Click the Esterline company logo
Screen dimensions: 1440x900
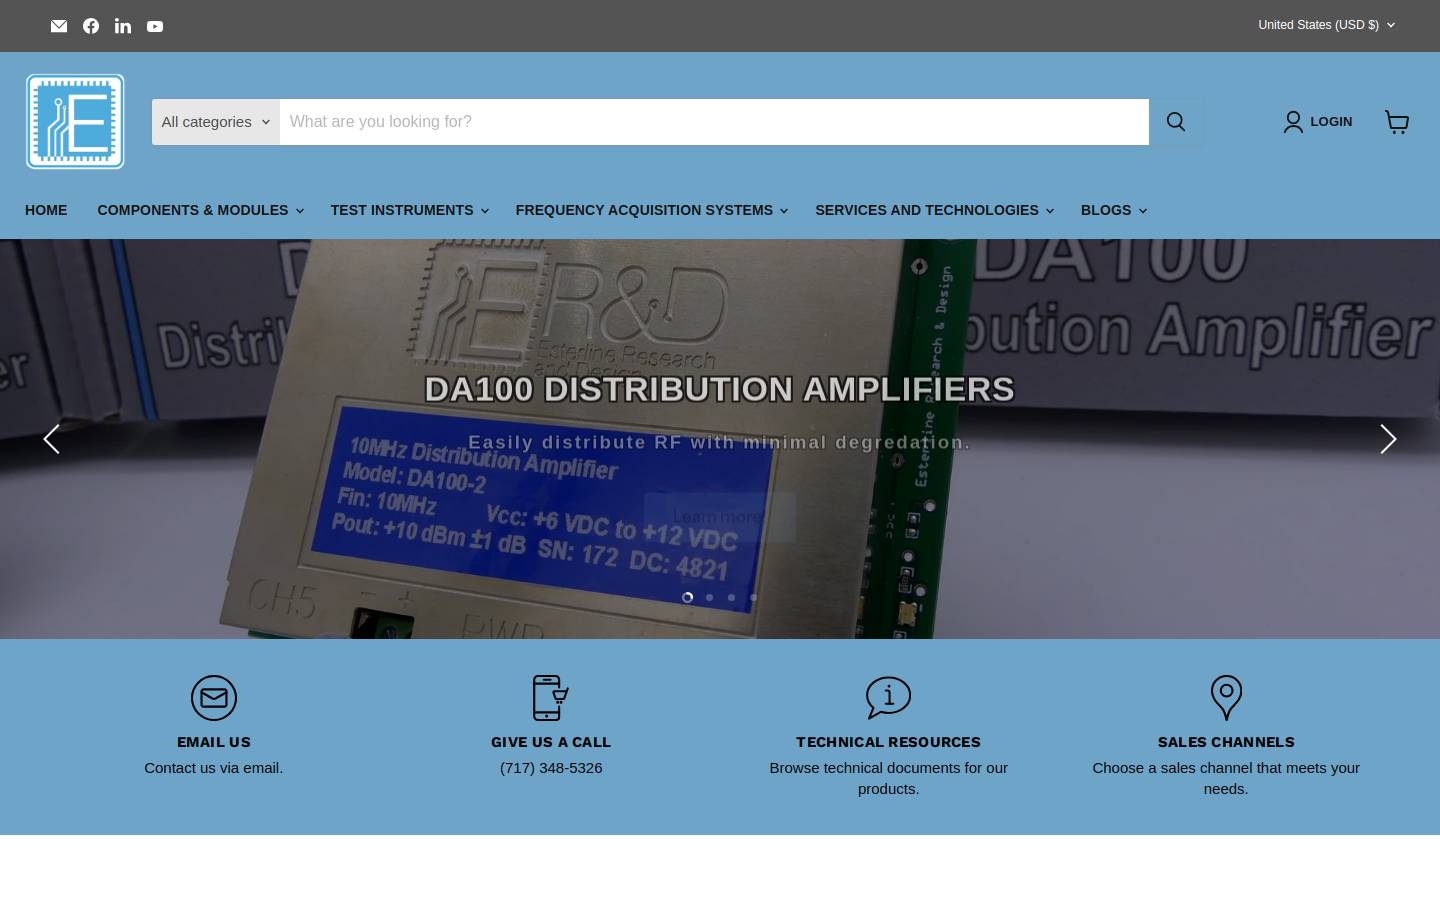(x=75, y=121)
